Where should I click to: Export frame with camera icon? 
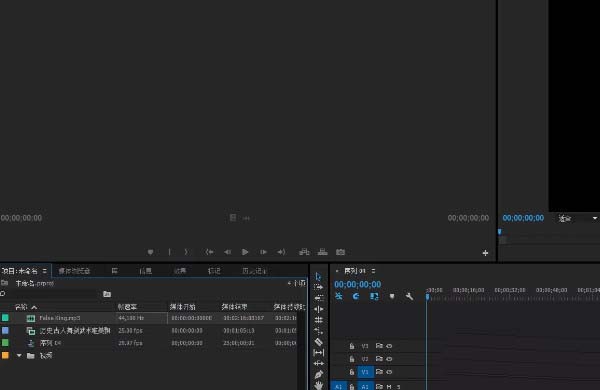(x=340, y=252)
